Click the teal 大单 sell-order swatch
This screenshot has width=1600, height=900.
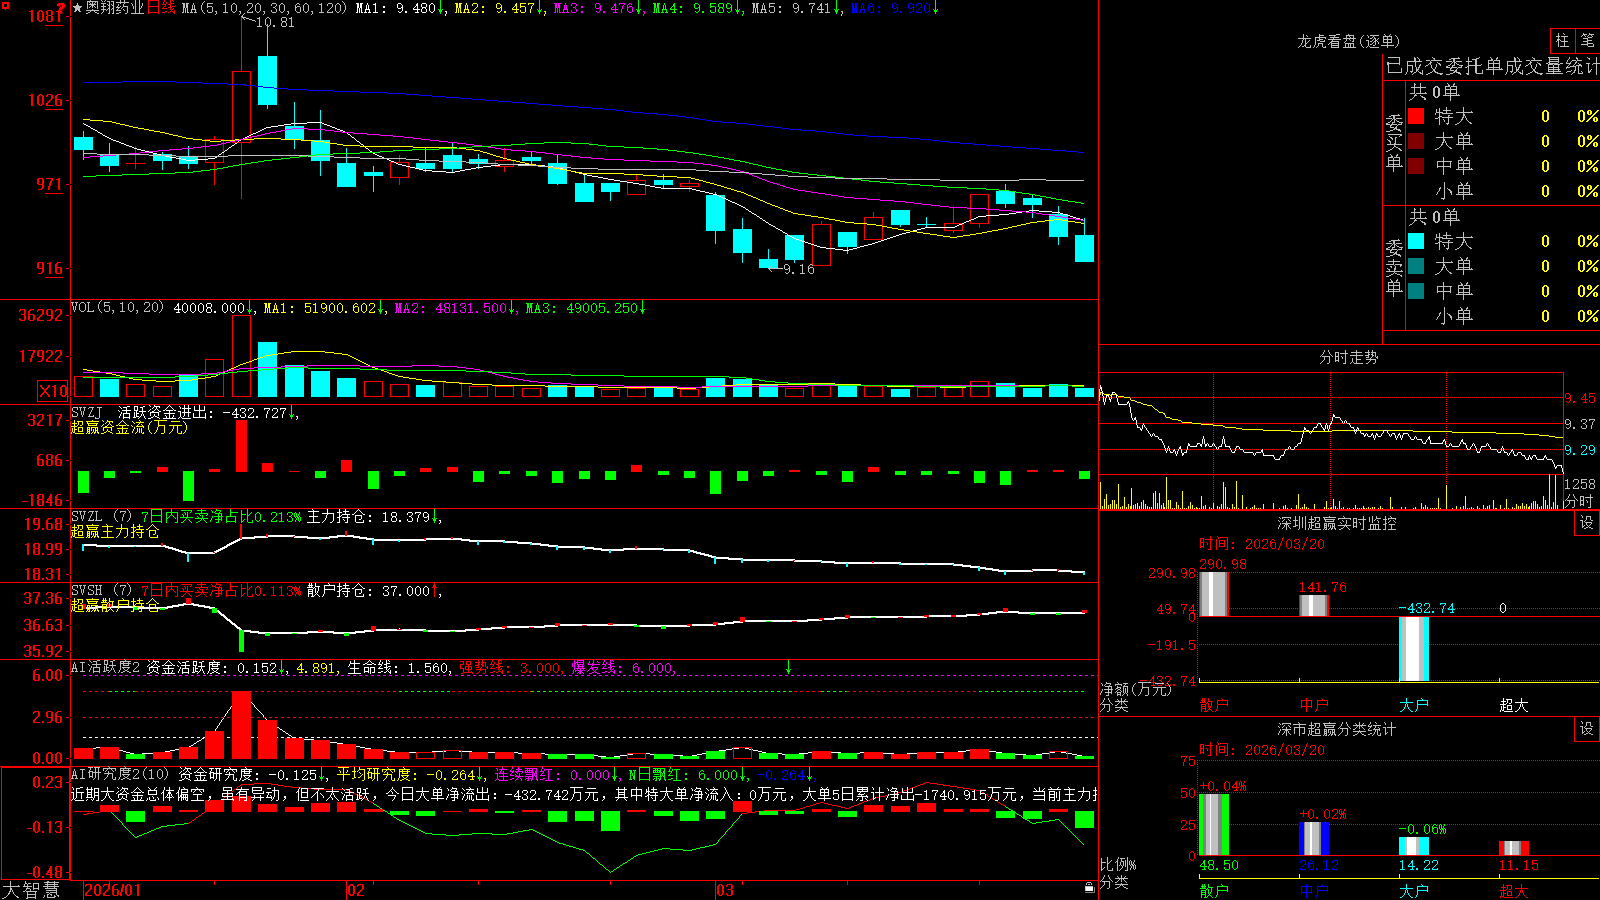pos(1416,266)
